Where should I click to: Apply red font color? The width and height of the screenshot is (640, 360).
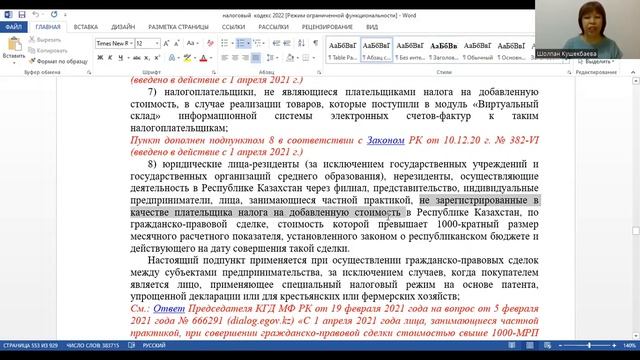click(203, 58)
